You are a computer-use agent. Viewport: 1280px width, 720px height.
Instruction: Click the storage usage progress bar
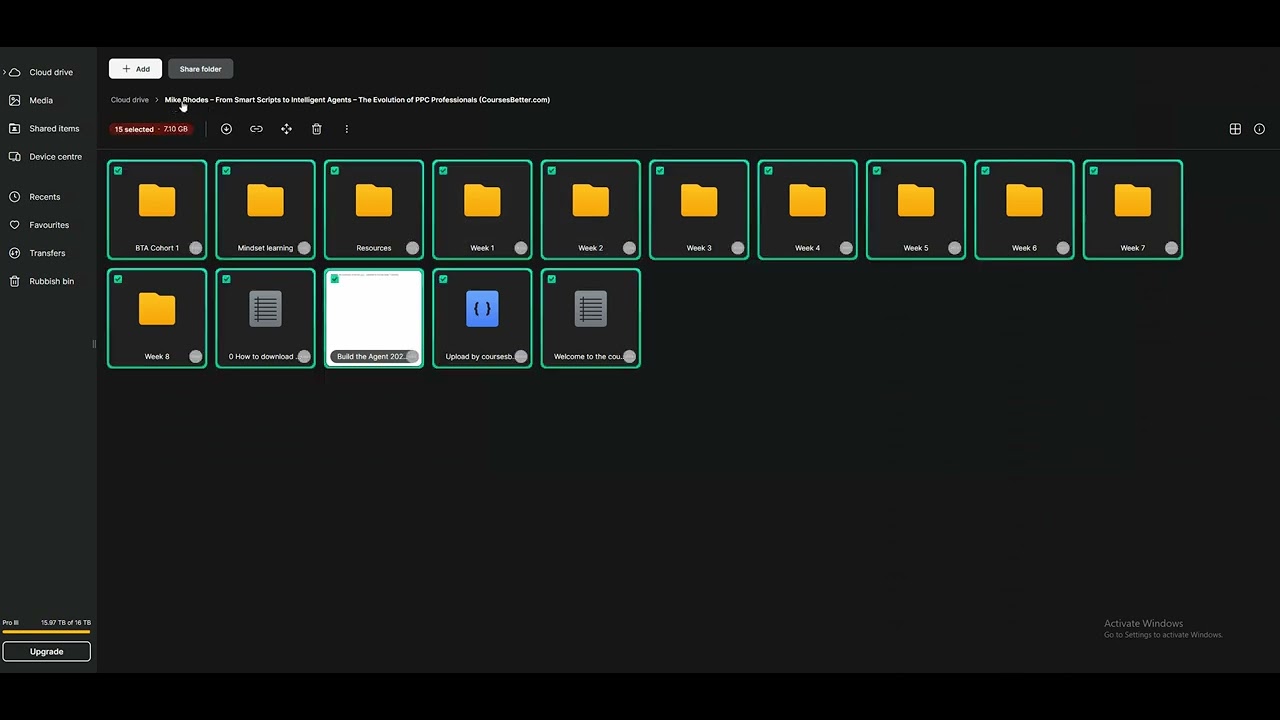(x=46, y=632)
